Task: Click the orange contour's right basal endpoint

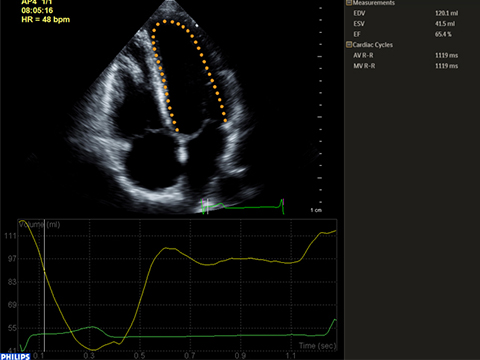Action: coord(225,120)
